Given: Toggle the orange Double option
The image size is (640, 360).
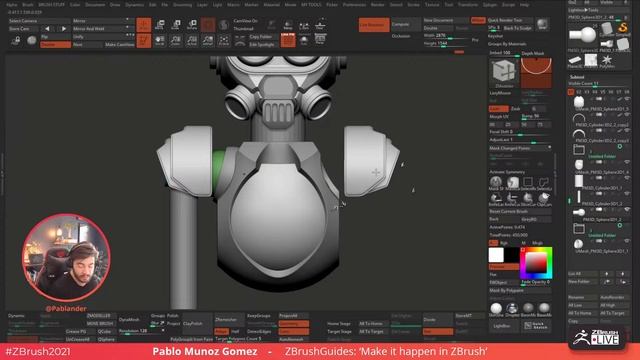Looking at the screenshot, I should pos(56,44).
